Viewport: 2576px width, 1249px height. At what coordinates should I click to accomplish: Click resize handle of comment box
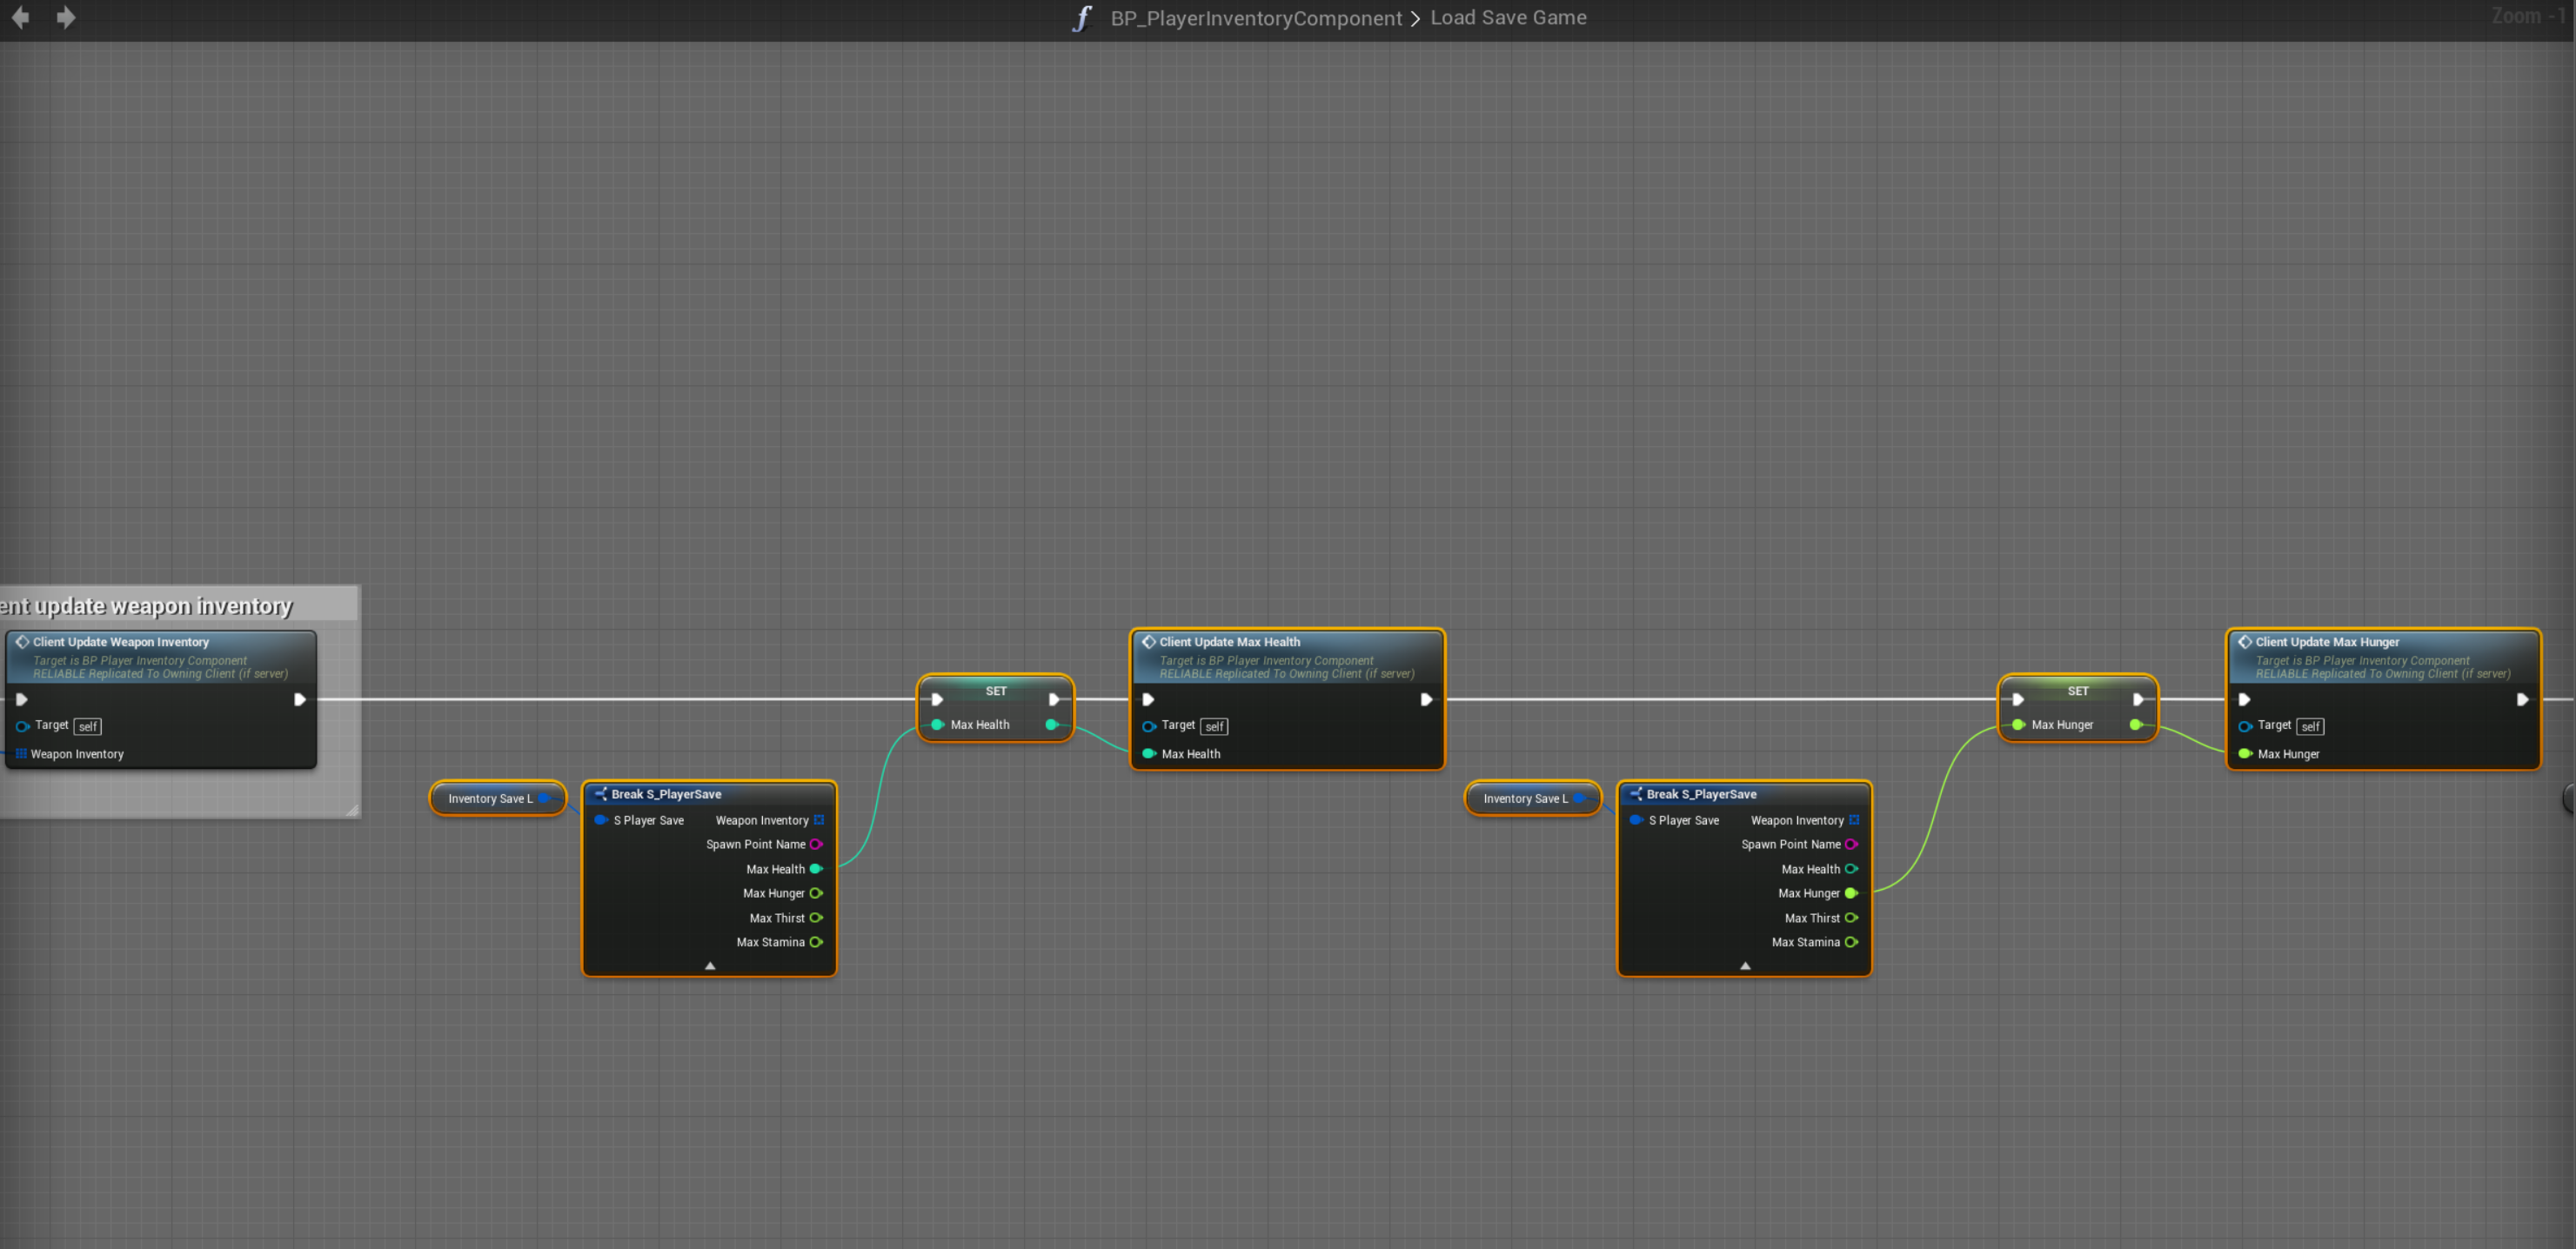352,810
